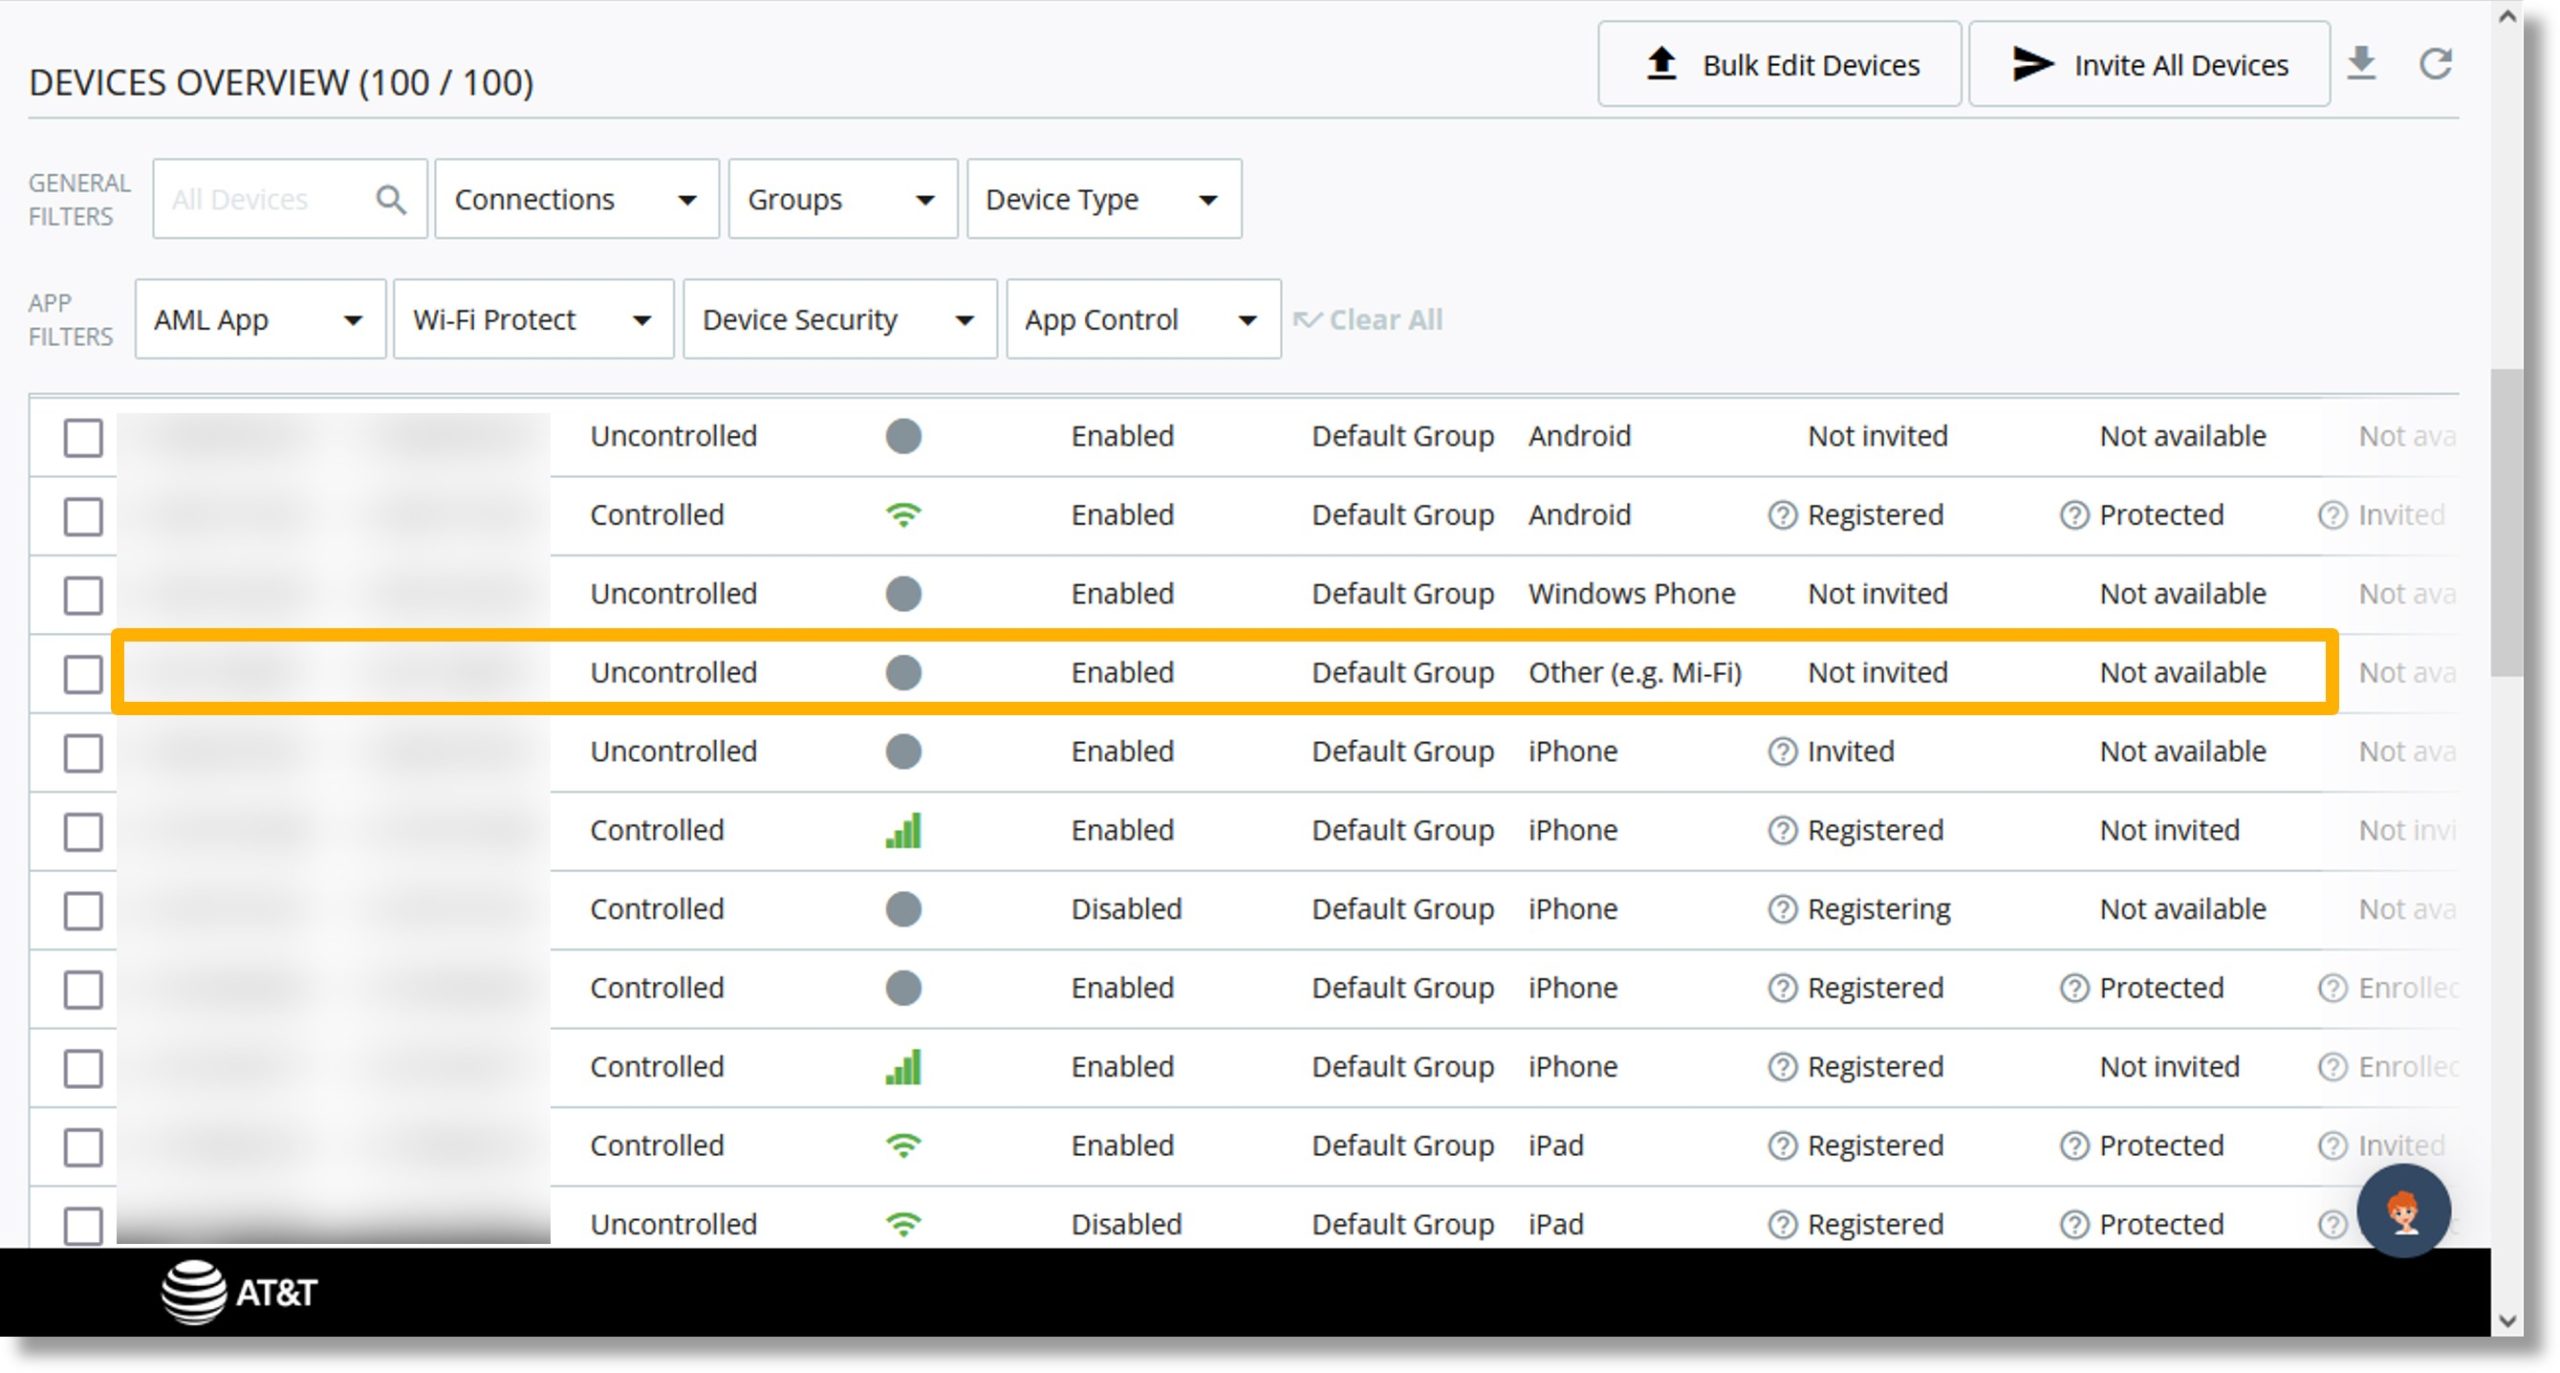Select checkbox for Invited iPhone row
The width and height of the screenshot is (2560, 1373).
tap(83, 753)
